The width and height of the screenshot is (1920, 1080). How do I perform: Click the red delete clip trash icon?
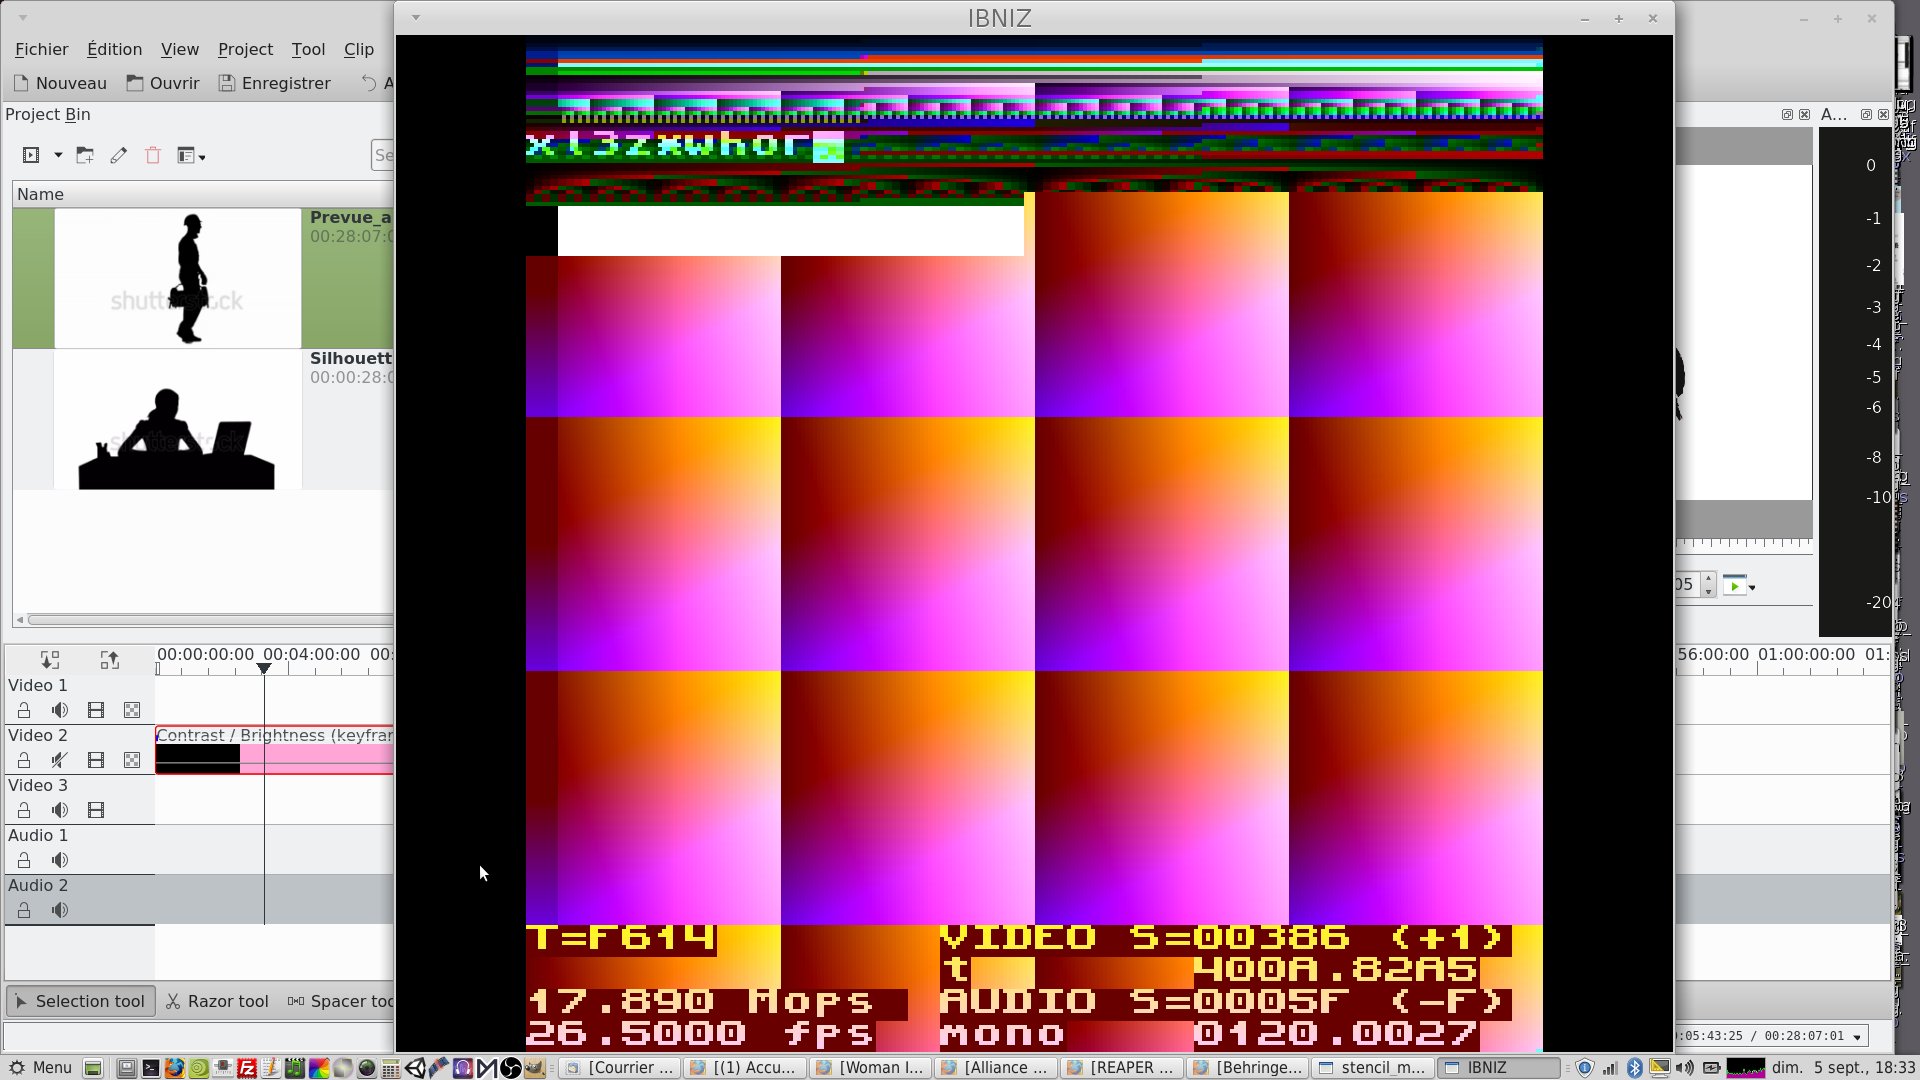(x=153, y=155)
